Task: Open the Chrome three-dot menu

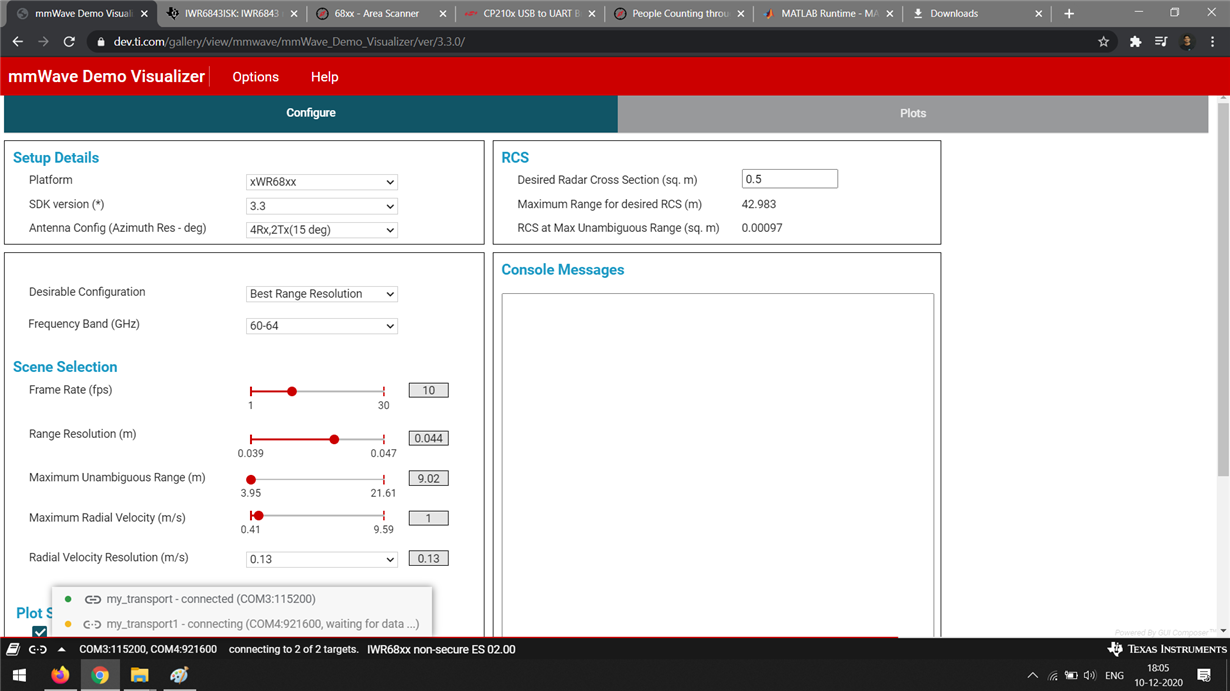Action: tap(1213, 42)
